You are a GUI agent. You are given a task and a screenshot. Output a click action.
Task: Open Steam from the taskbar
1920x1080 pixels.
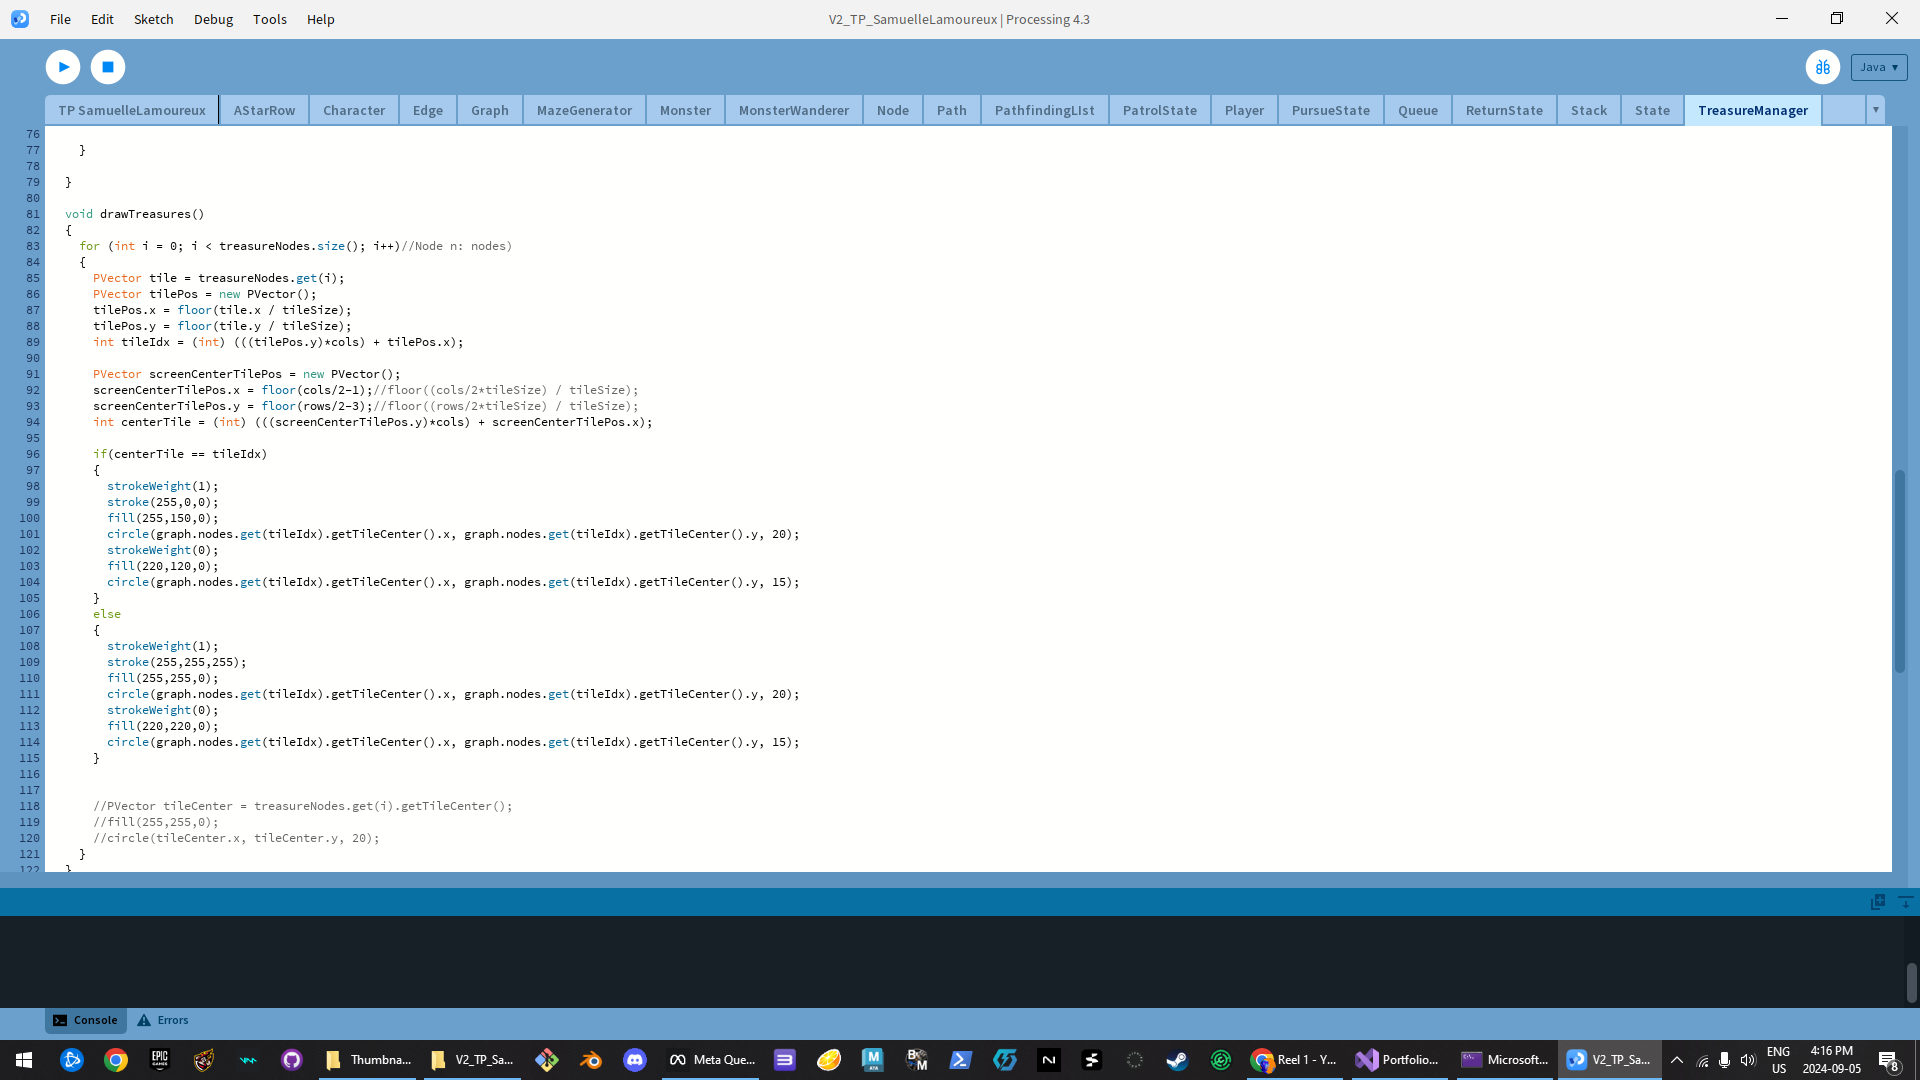coord(1177,1060)
